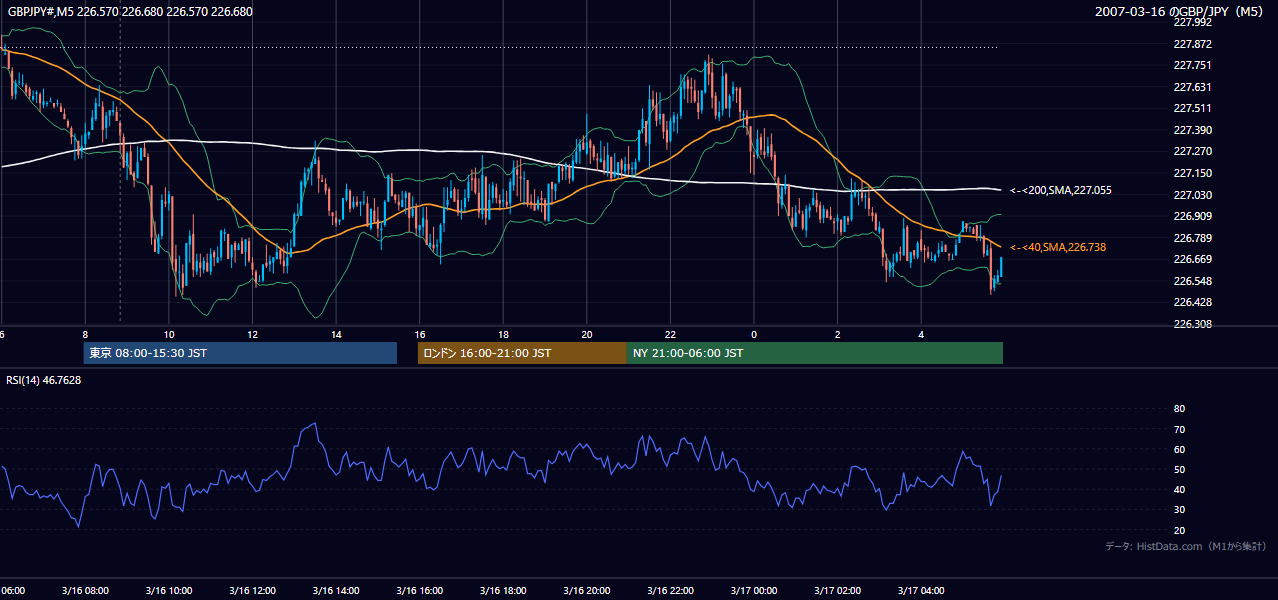Click RSI scale value 80
Viewport: 1278px width, 600px height.
[1179, 409]
